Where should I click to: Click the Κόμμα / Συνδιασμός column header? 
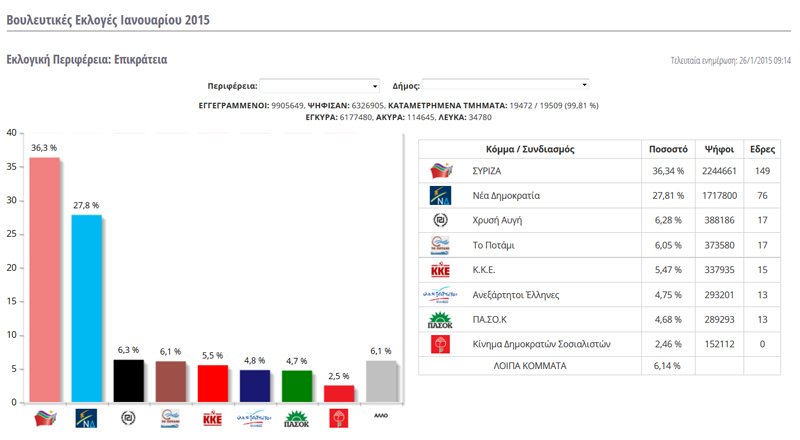pyautogui.click(x=530, y=149)
